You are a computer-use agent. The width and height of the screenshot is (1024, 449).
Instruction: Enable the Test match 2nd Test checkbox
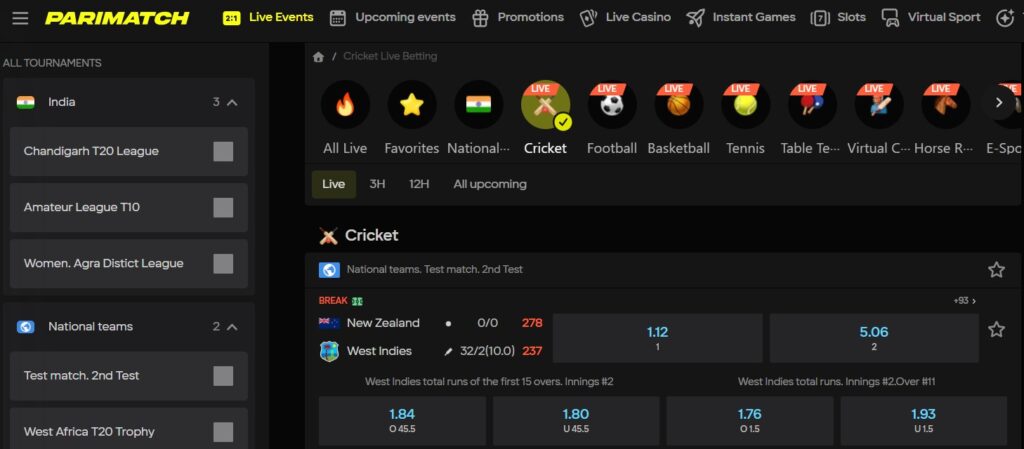[223, 376]
